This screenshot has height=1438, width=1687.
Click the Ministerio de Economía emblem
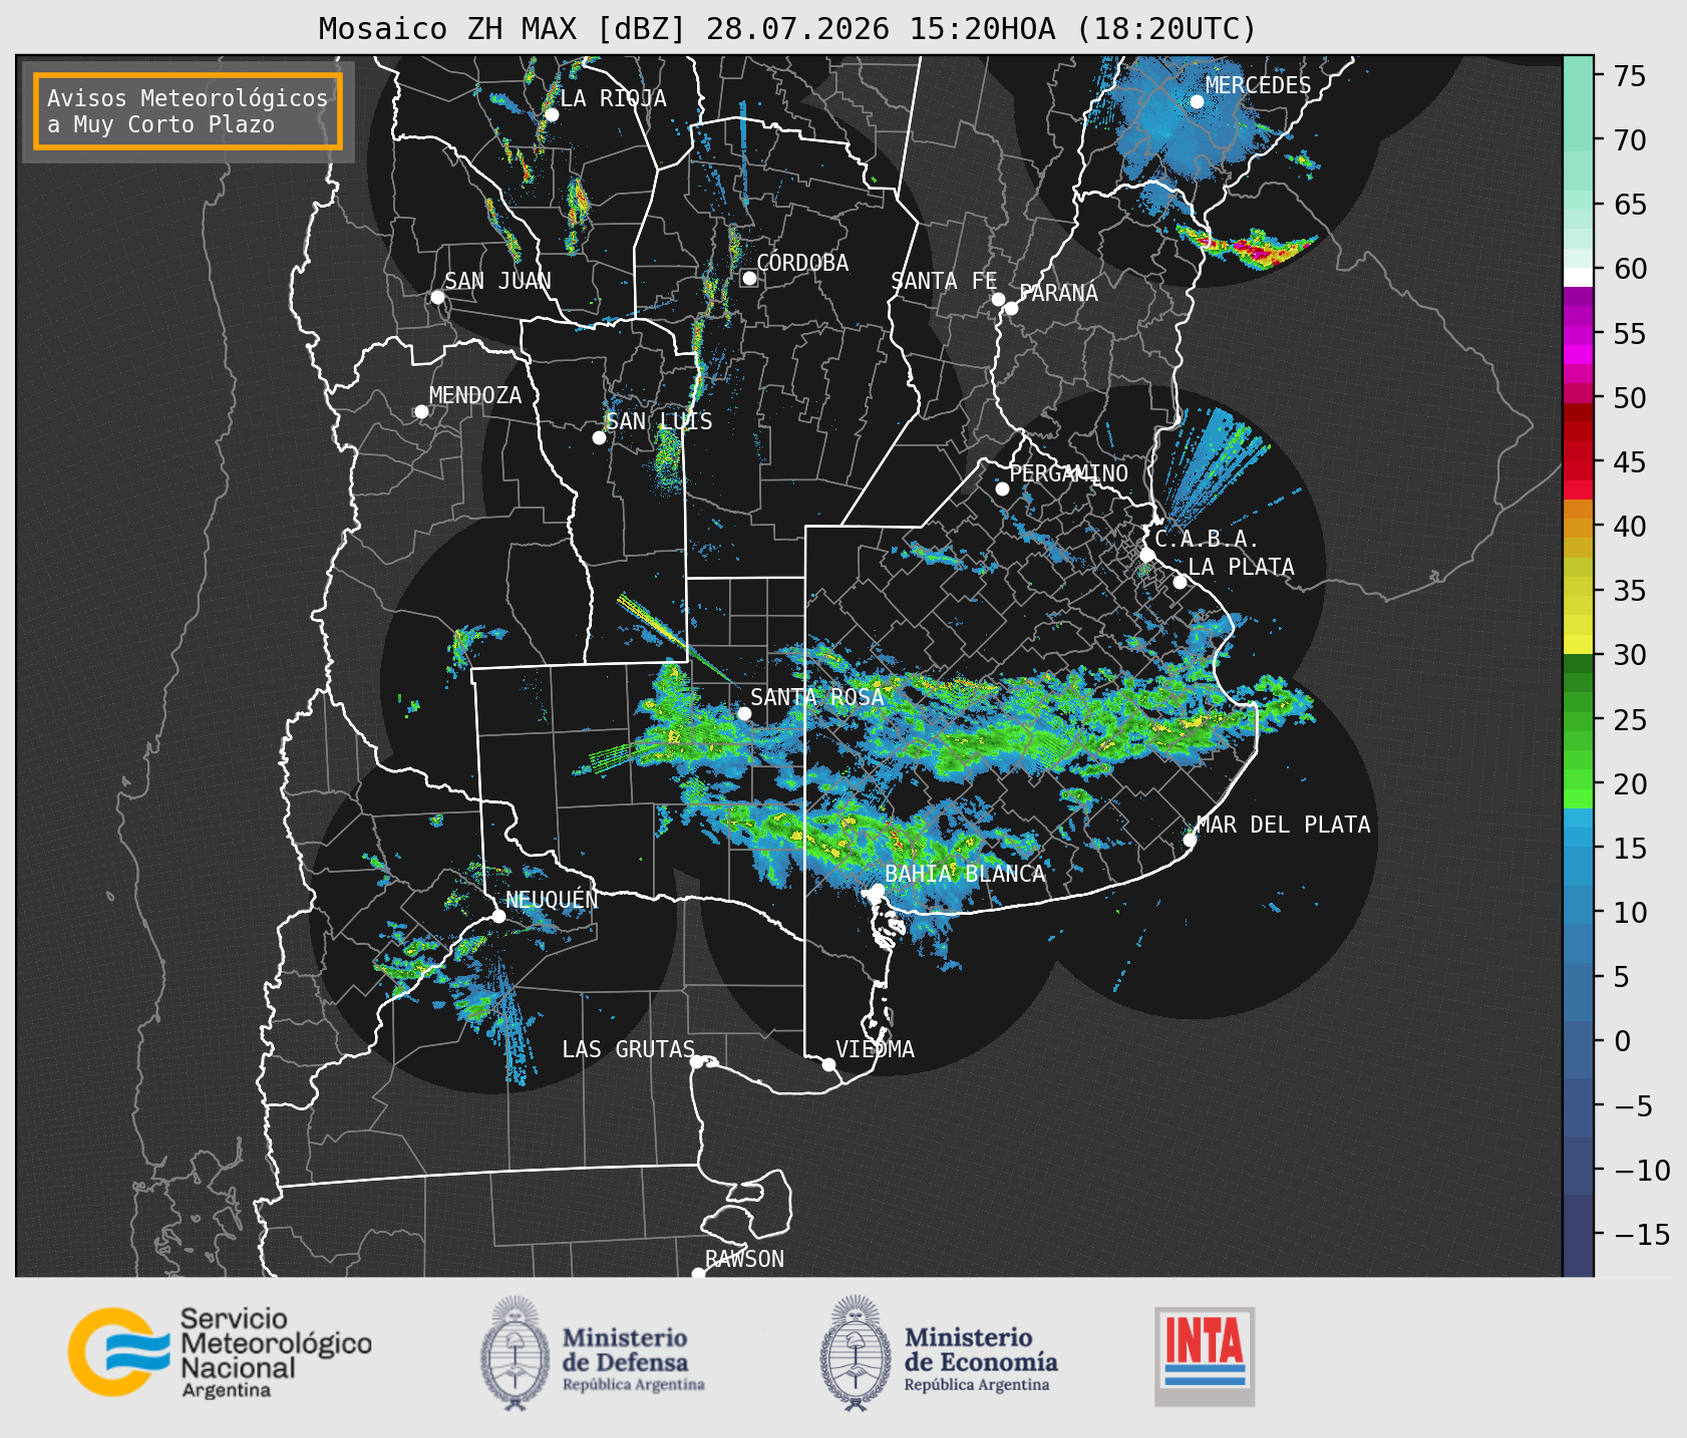[854, 1353]
